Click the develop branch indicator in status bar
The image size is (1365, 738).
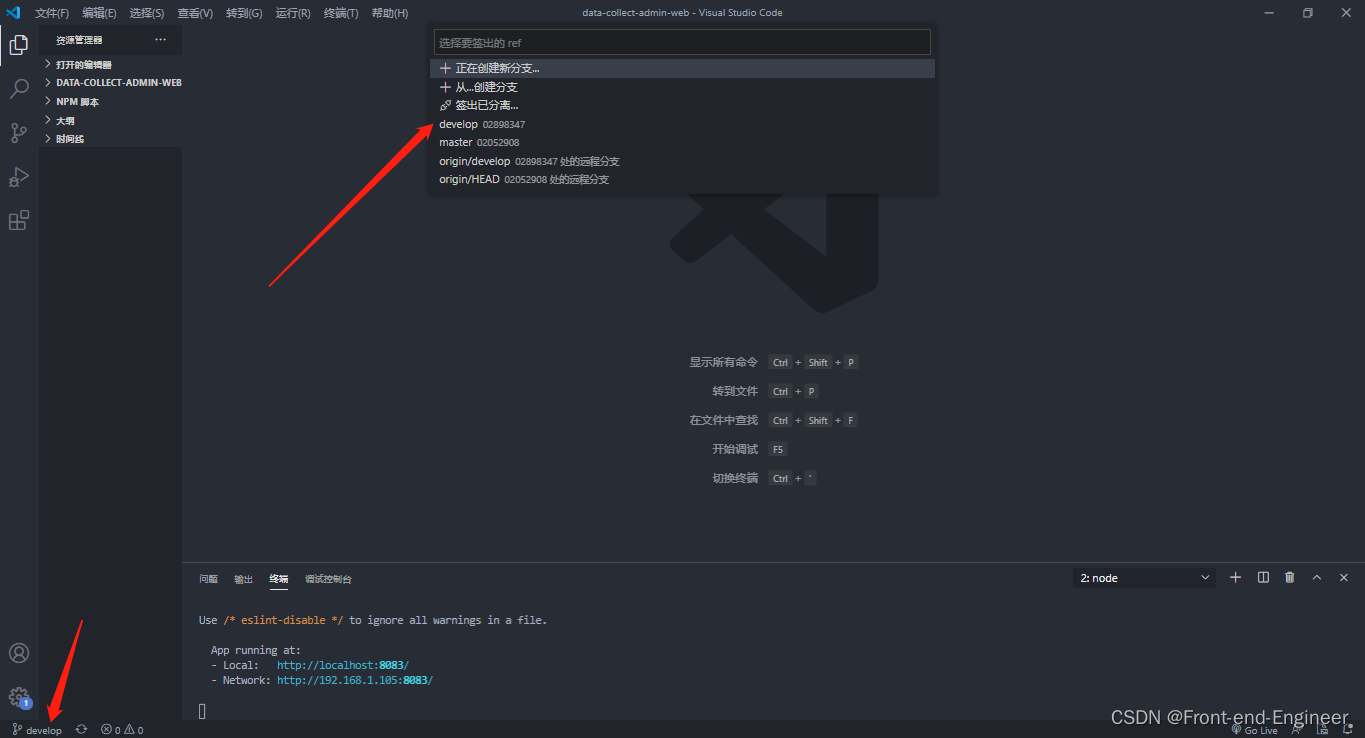(37, 730)
